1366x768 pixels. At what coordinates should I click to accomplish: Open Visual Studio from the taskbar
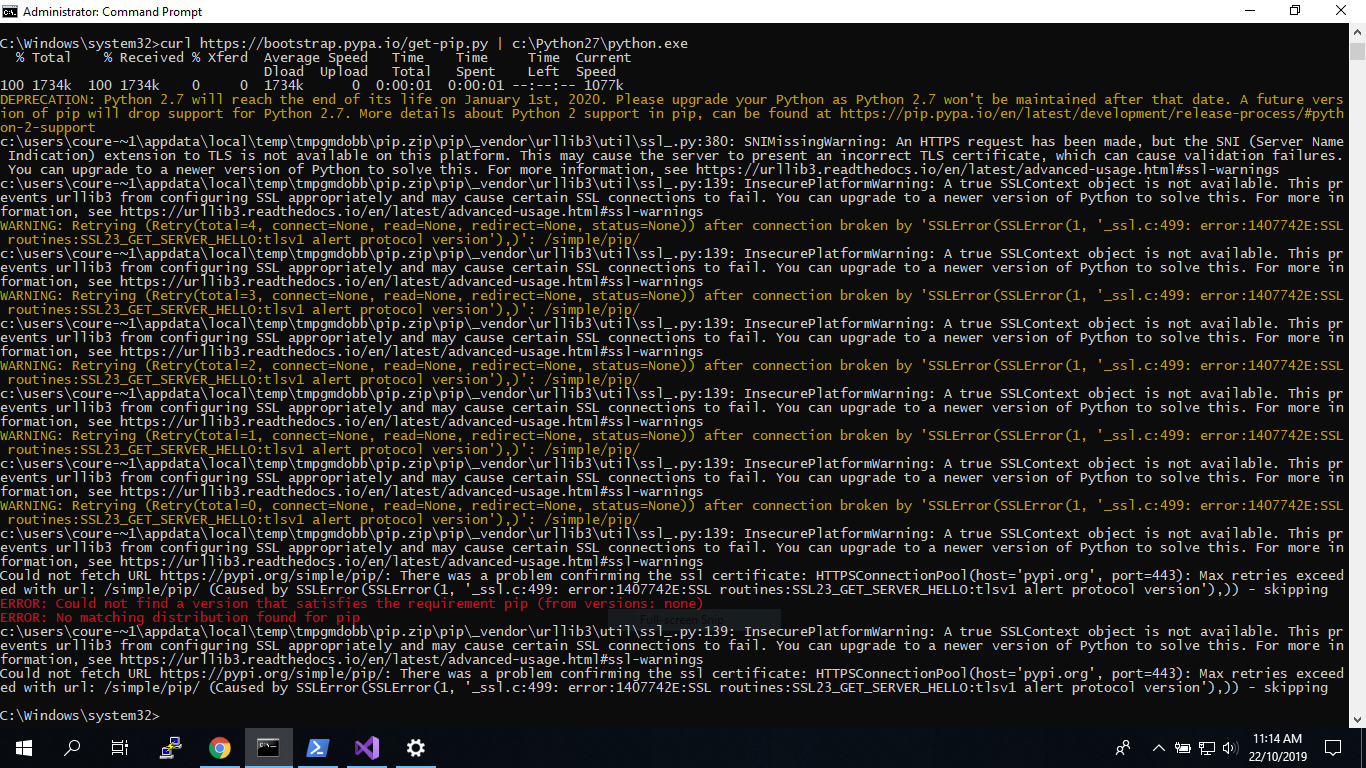pos(366,747)
